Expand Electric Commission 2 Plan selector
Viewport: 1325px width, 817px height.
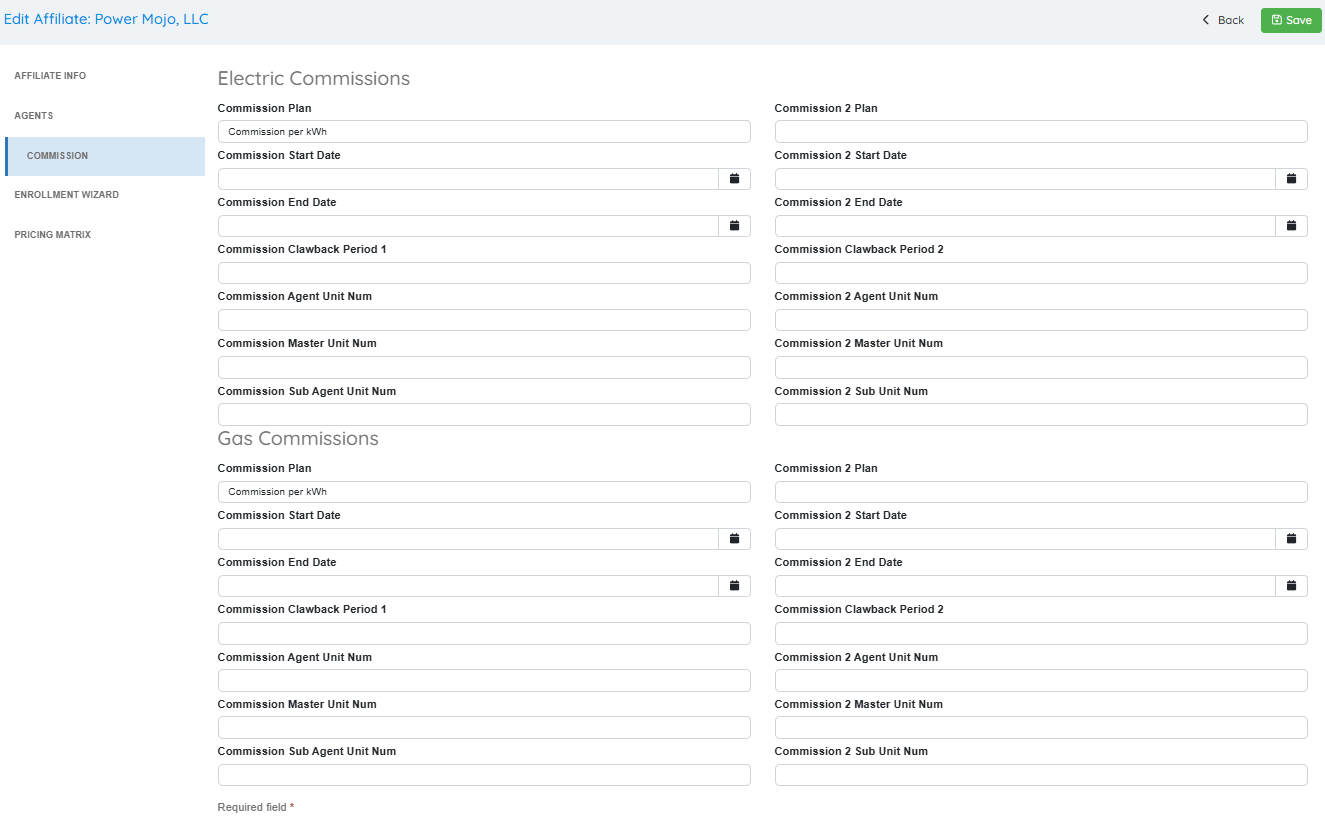pos(1040,132)
